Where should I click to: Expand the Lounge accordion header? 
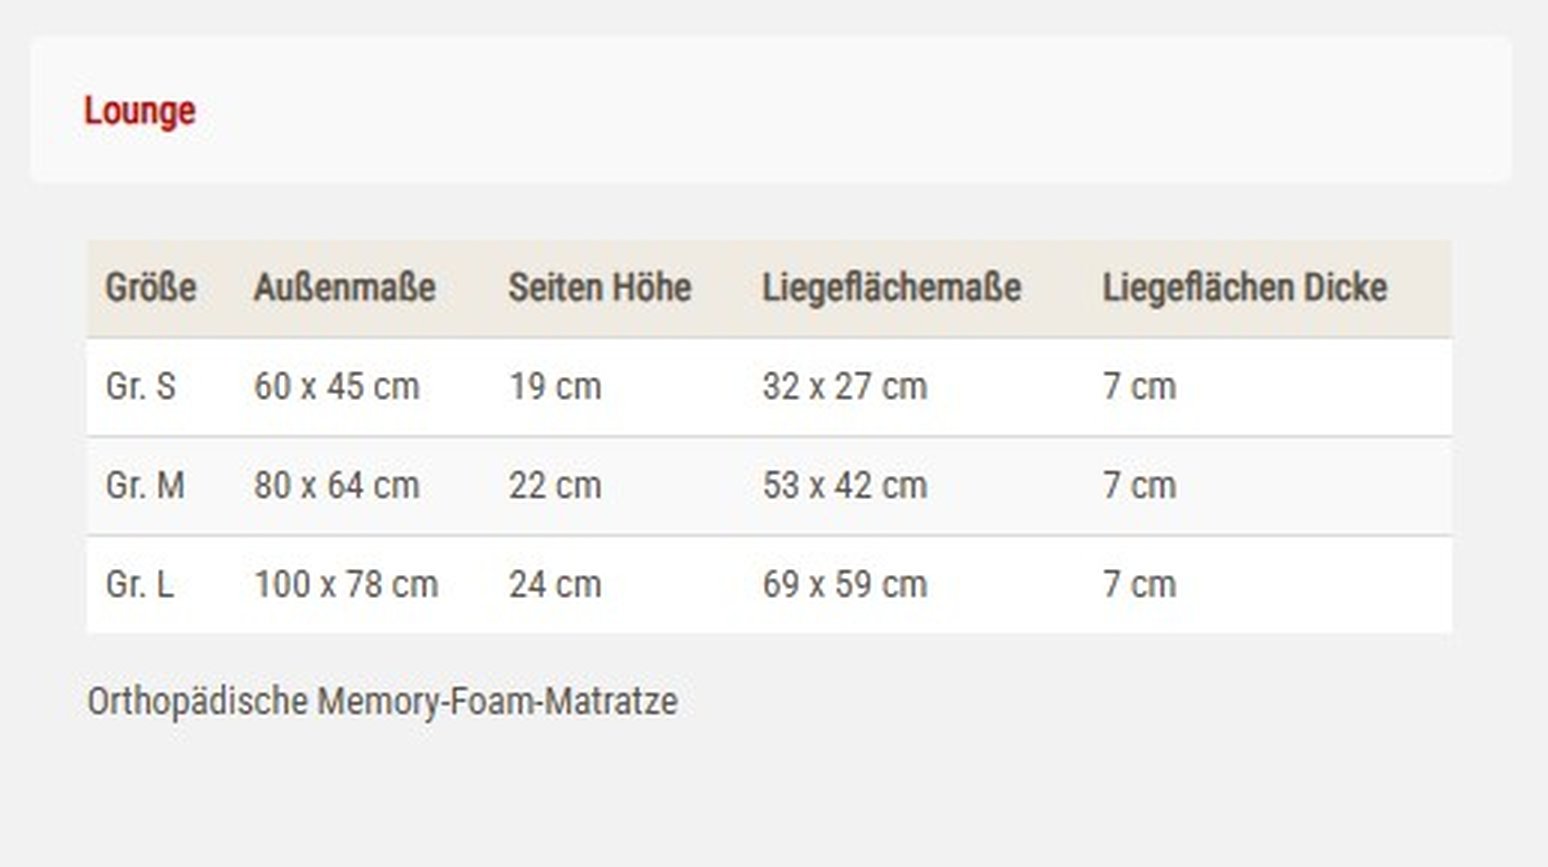pos(770,110)
